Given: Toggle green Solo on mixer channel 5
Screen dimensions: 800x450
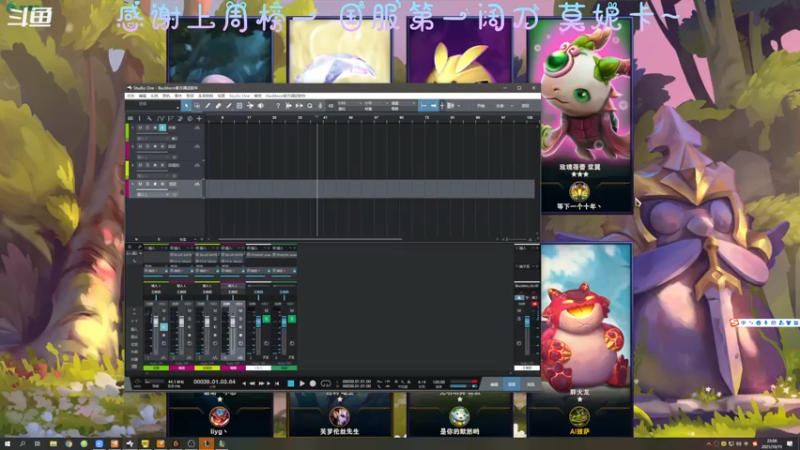Looking at the screenshot, I should click(x=266, y=319).
